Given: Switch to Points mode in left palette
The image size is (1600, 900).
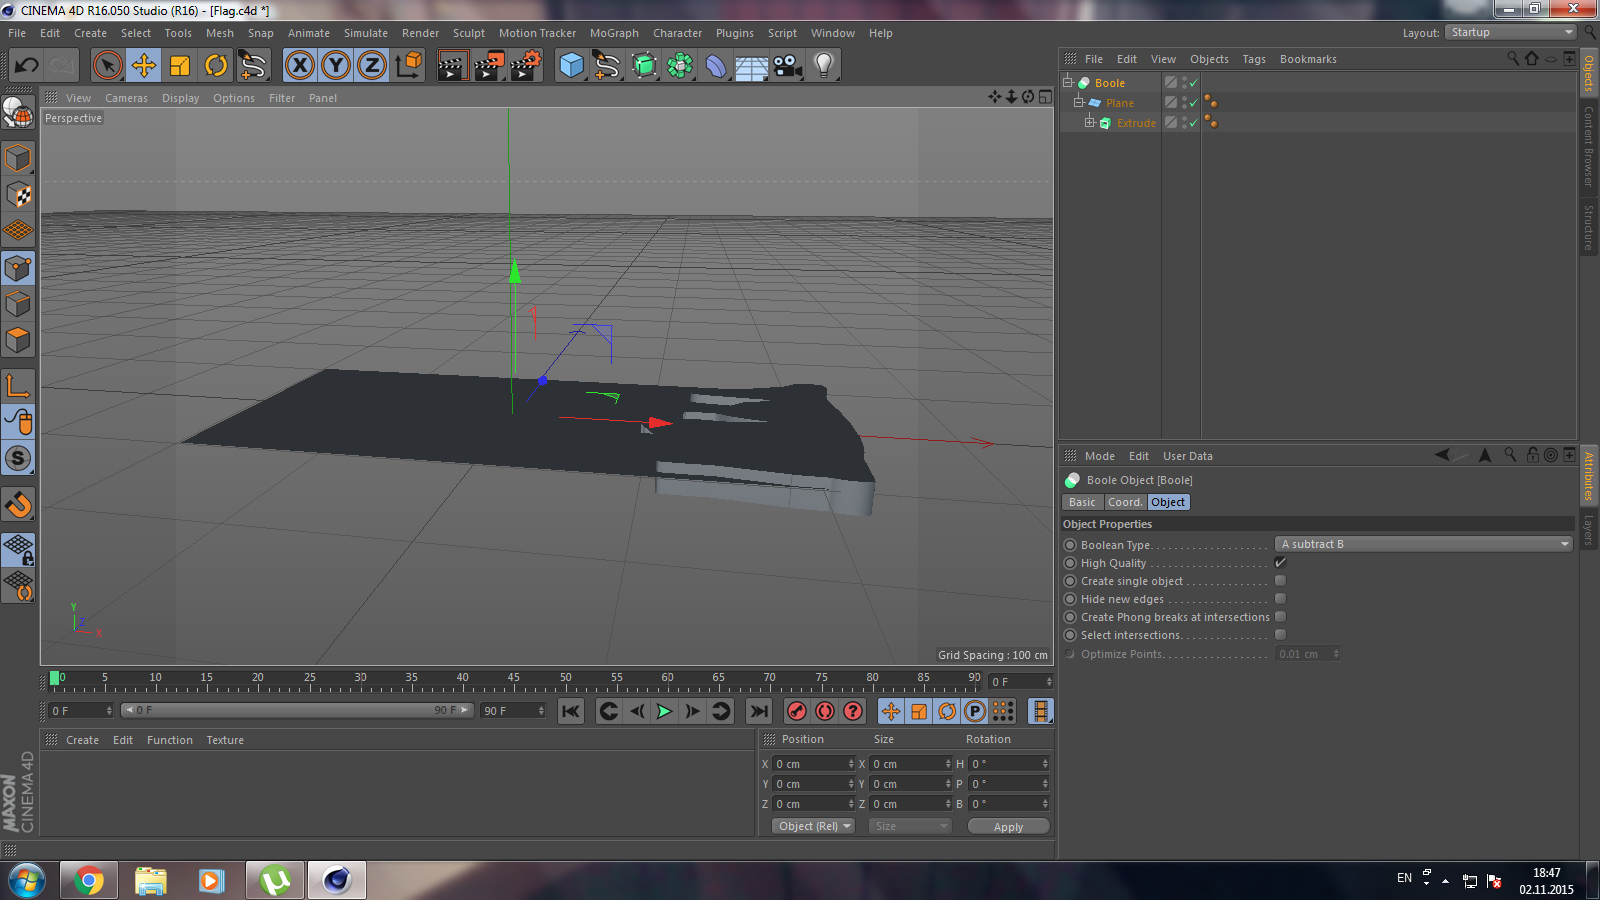Looking at the screenshot, I should pos(18,267).
